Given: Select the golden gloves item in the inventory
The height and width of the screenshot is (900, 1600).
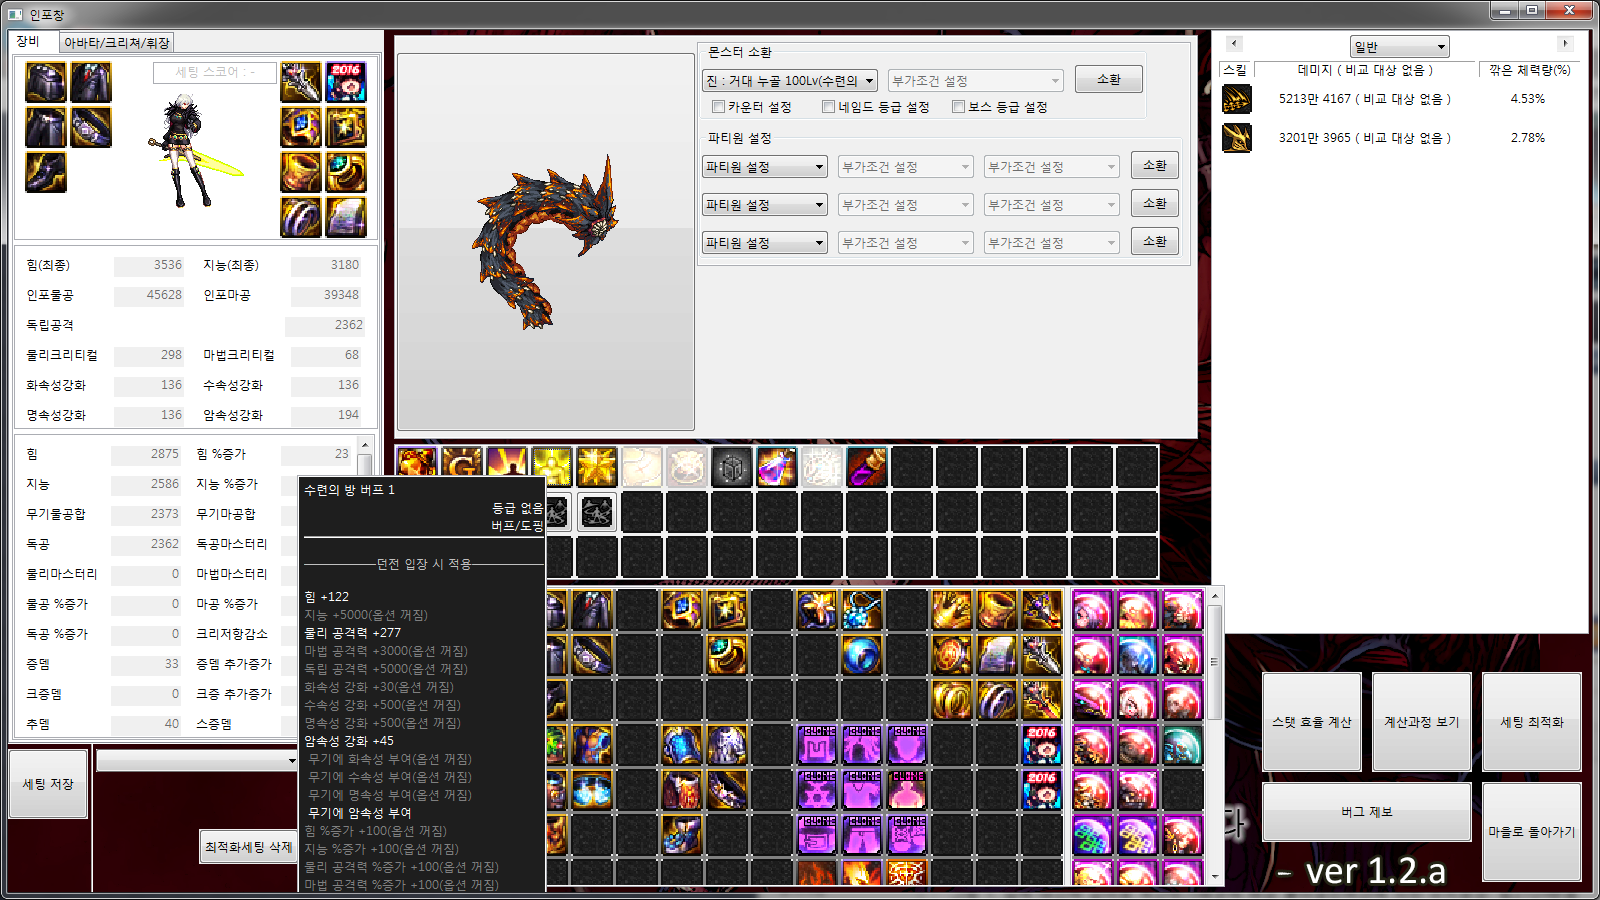Looking at the screenshot, I should (952, 610).
